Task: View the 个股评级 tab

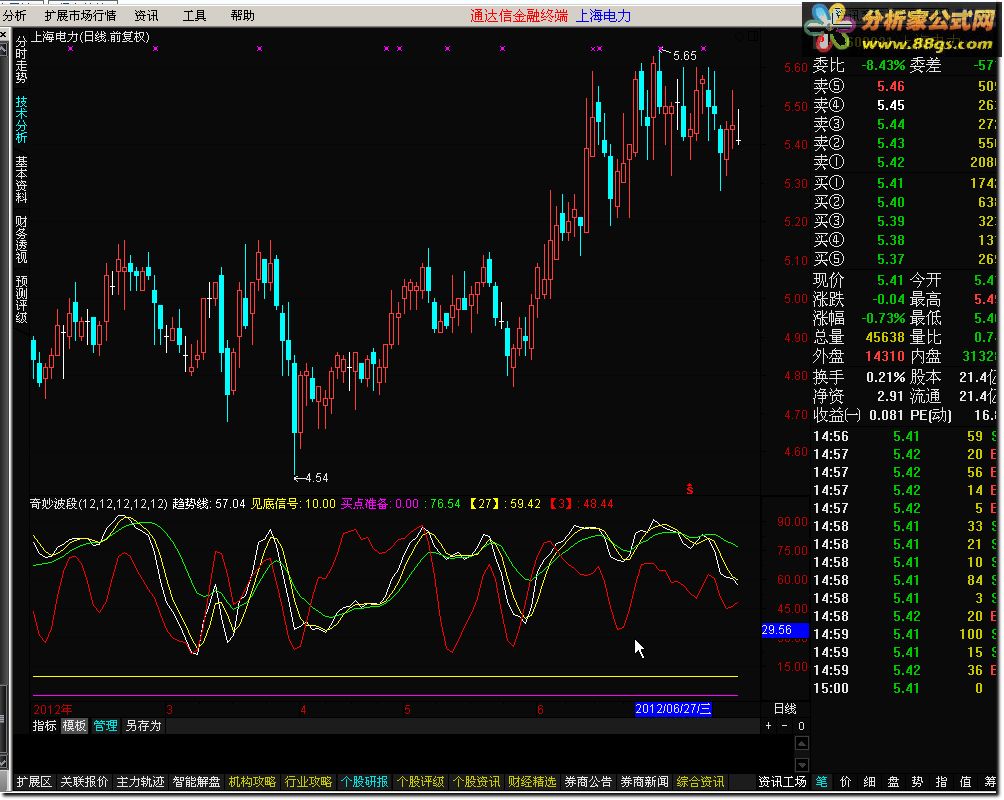Action: coord(421,781)
